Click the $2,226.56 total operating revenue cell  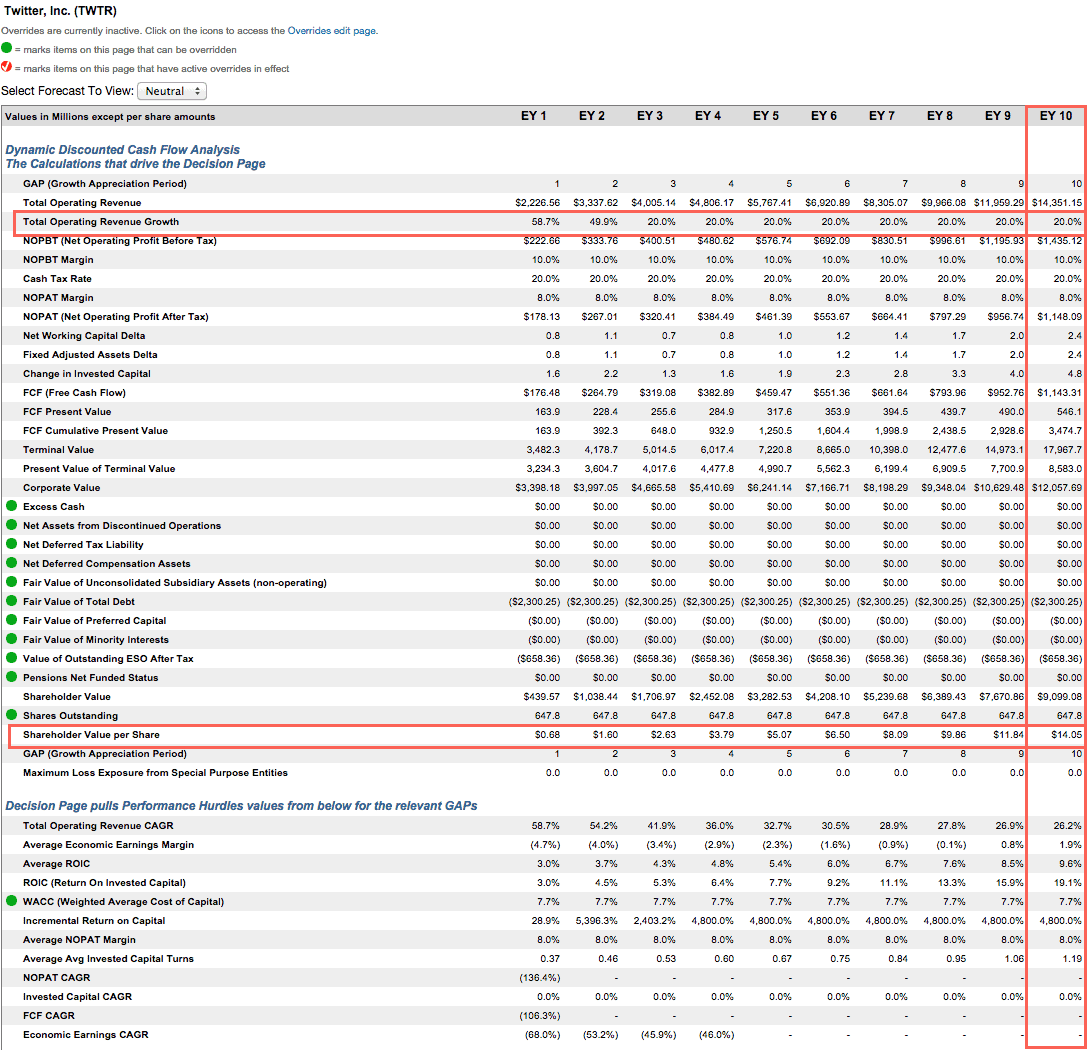pos(537,202)
